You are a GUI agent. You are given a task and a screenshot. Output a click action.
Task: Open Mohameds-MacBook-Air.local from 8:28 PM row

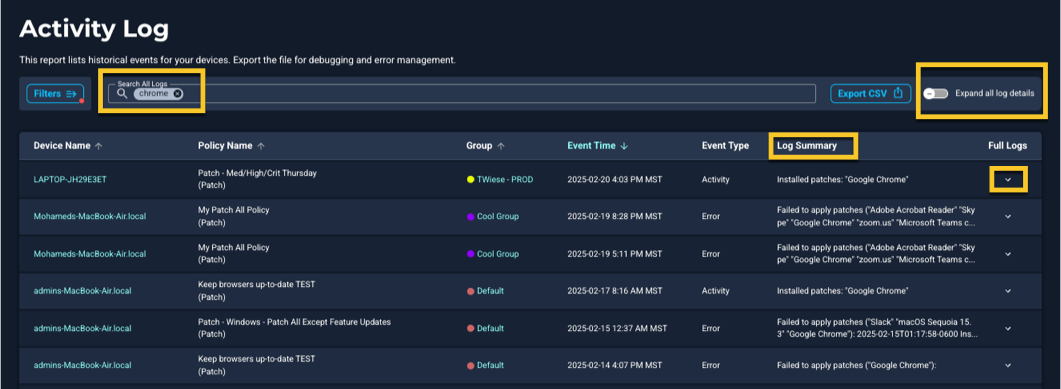click(x=90, y=216)
